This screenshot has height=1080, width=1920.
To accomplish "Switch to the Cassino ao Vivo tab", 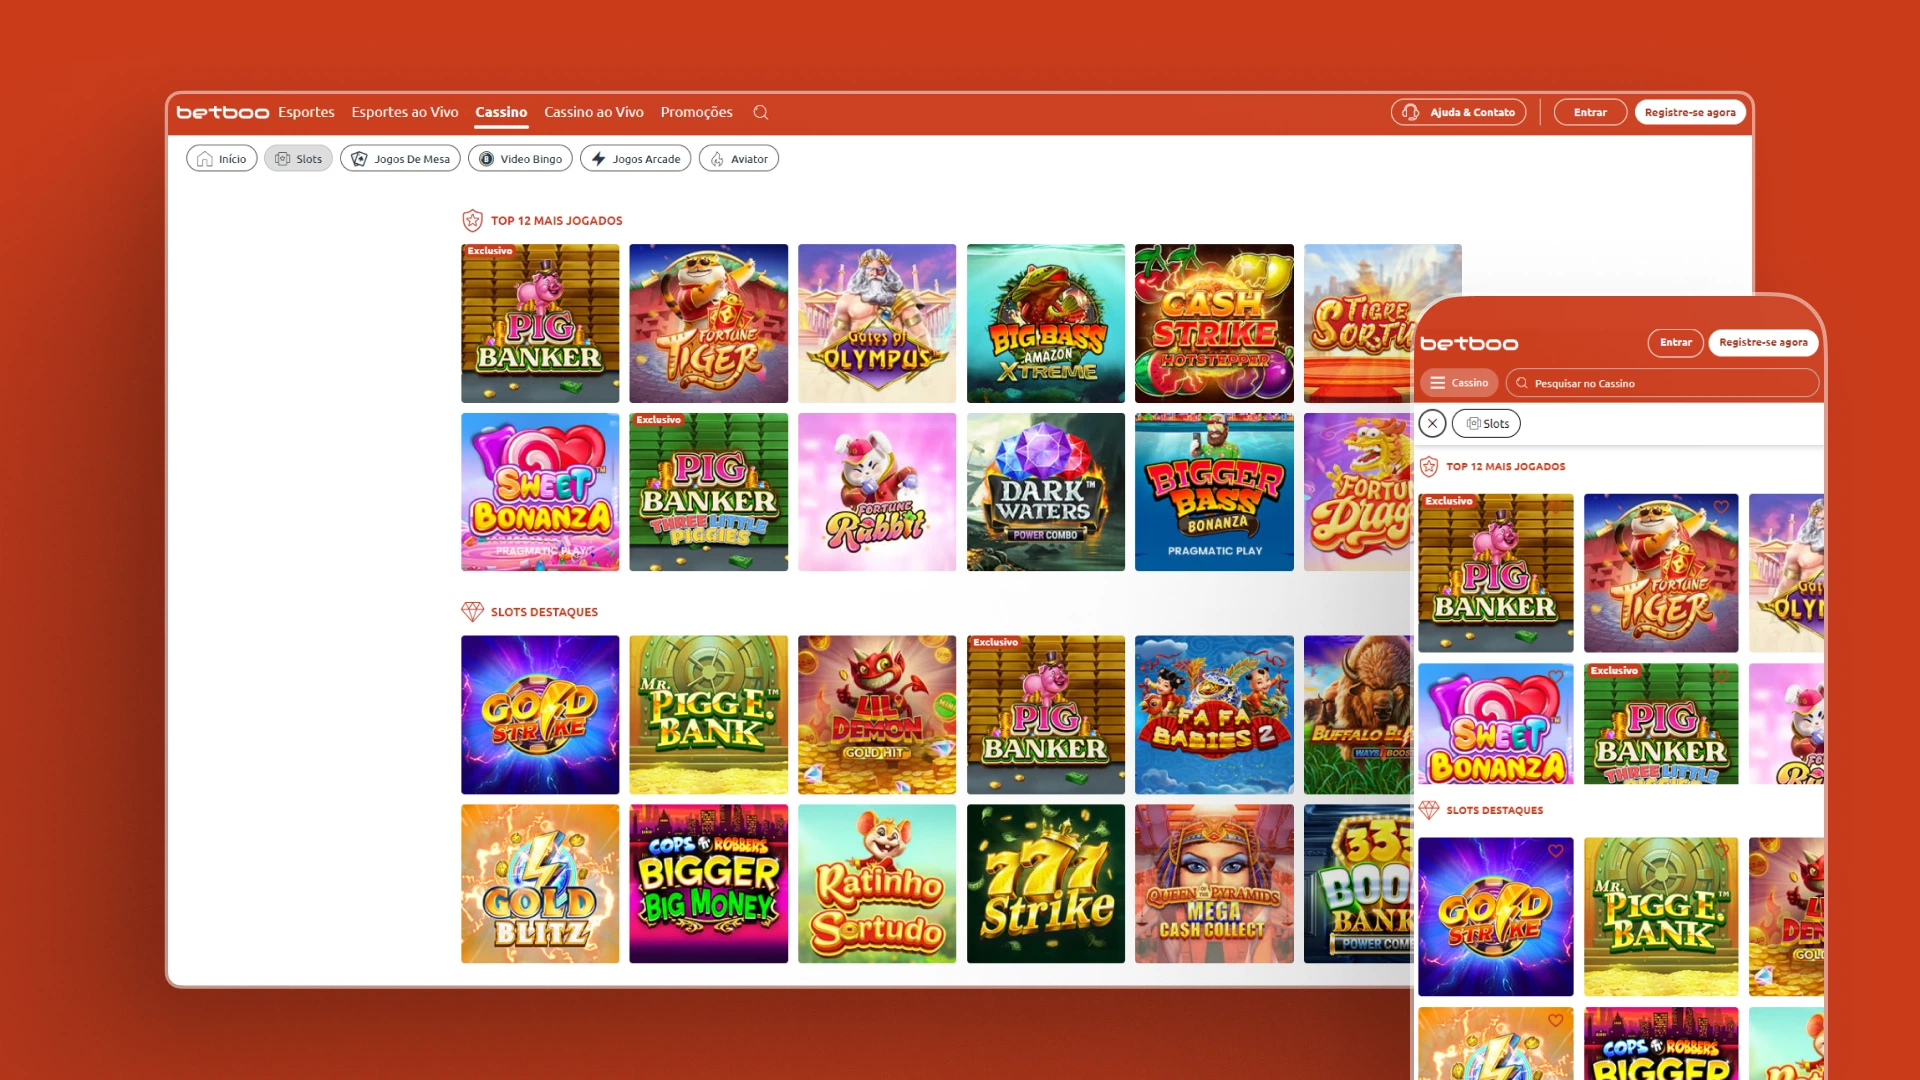I will tap(594, 112).
